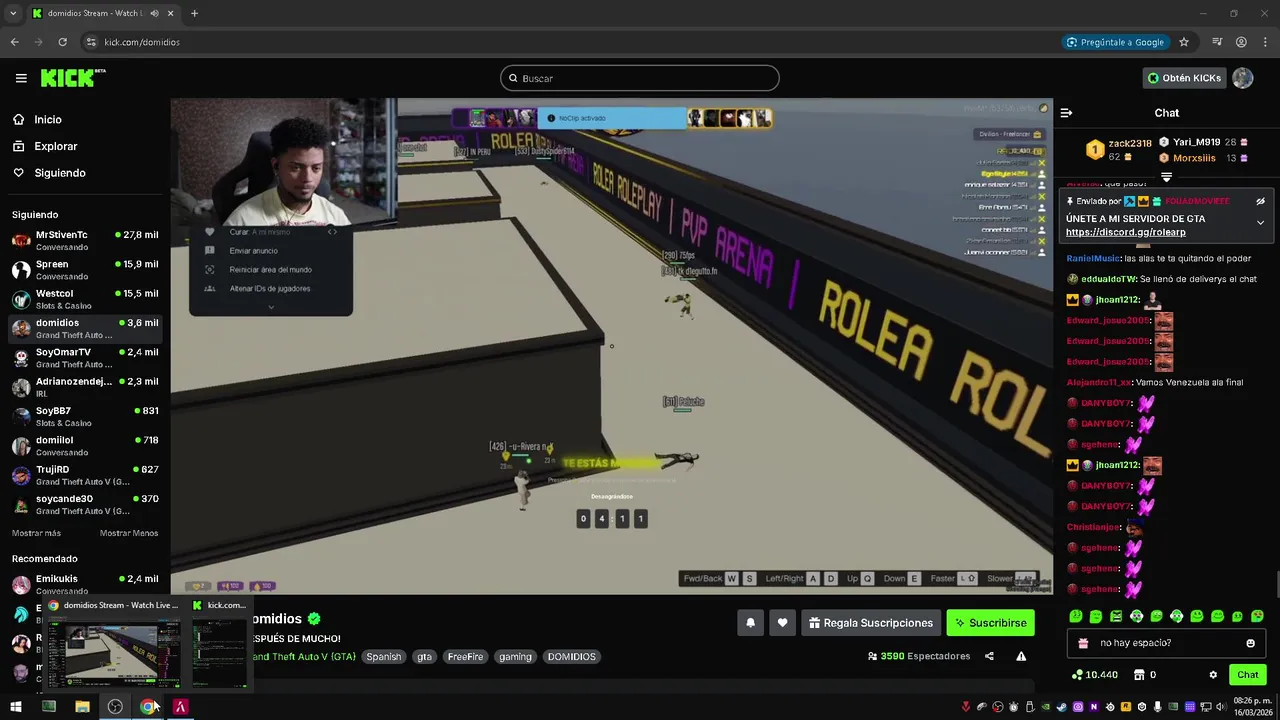Insert the last crying green emote

pyautogui.click(x=1257, y=616)
